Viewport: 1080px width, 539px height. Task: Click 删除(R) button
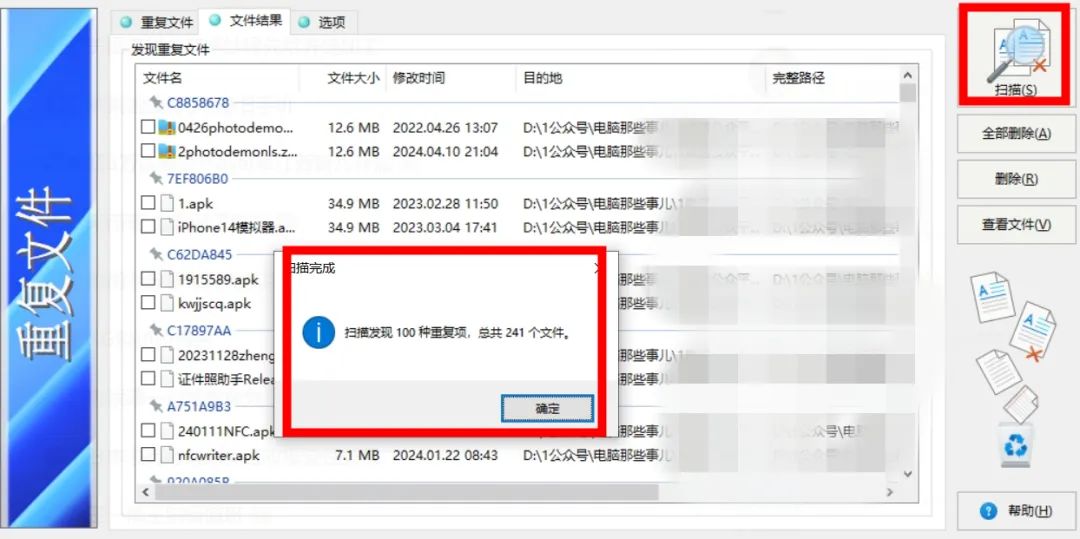[x=1016, y=179]
